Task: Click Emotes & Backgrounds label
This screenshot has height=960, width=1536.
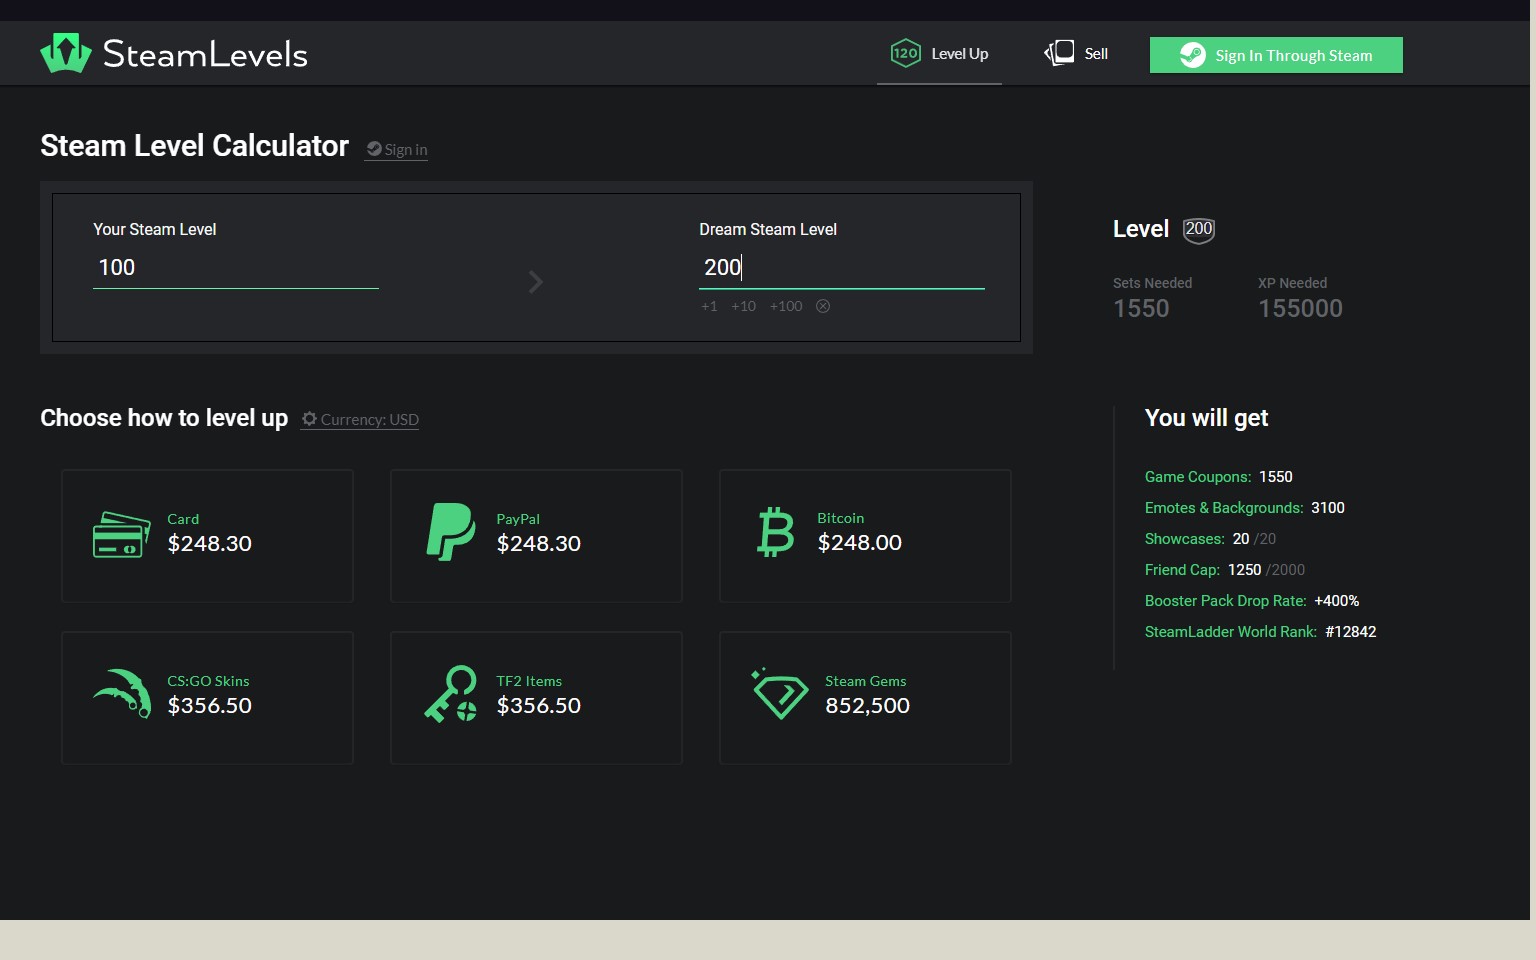Action: (1224, 508)
